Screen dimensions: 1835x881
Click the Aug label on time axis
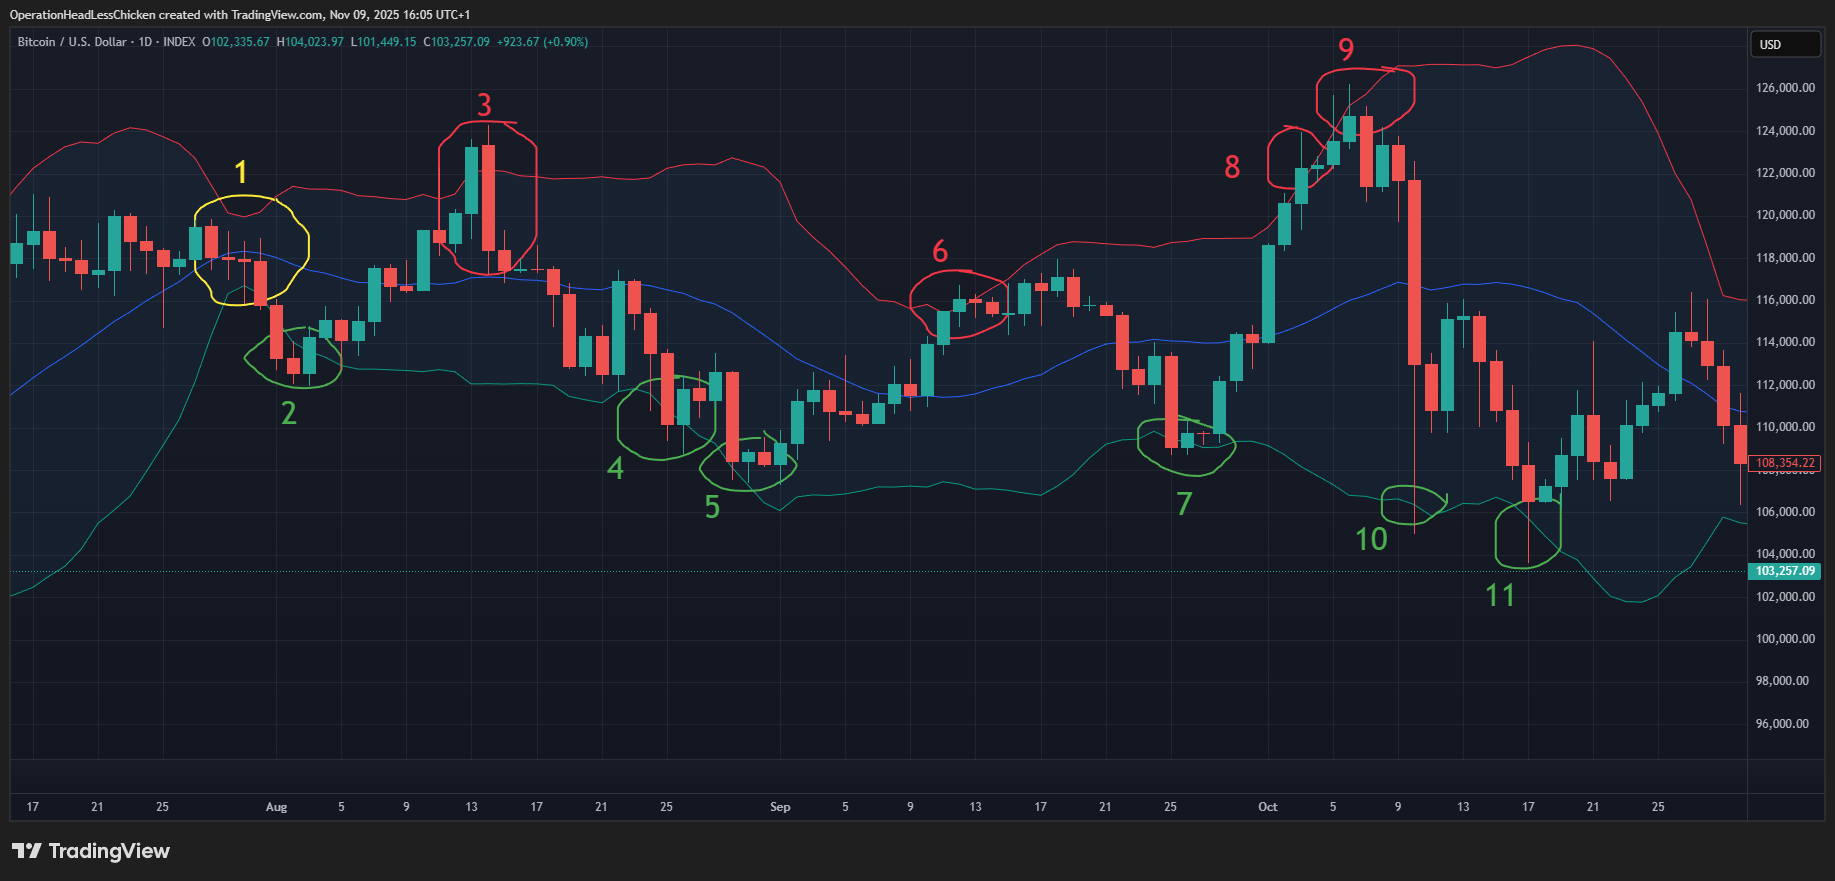point(276,807)
